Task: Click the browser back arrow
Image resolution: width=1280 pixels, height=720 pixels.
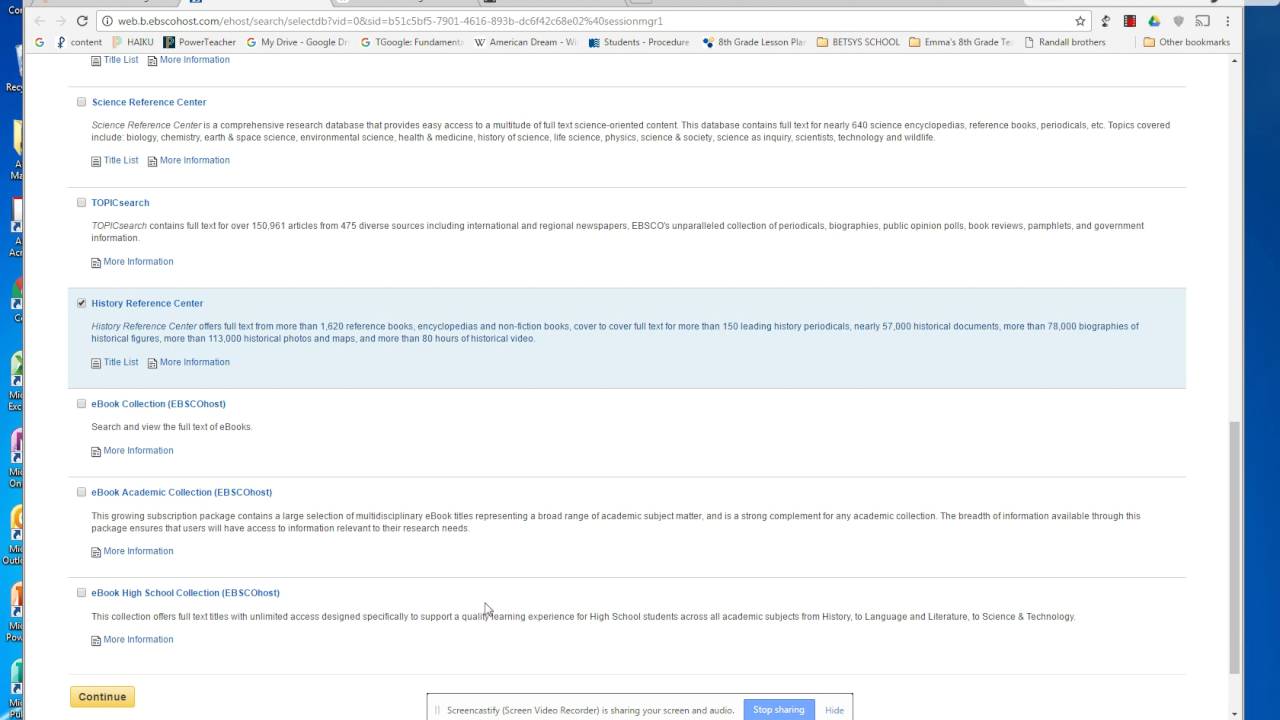Action: tap(40, 21)
